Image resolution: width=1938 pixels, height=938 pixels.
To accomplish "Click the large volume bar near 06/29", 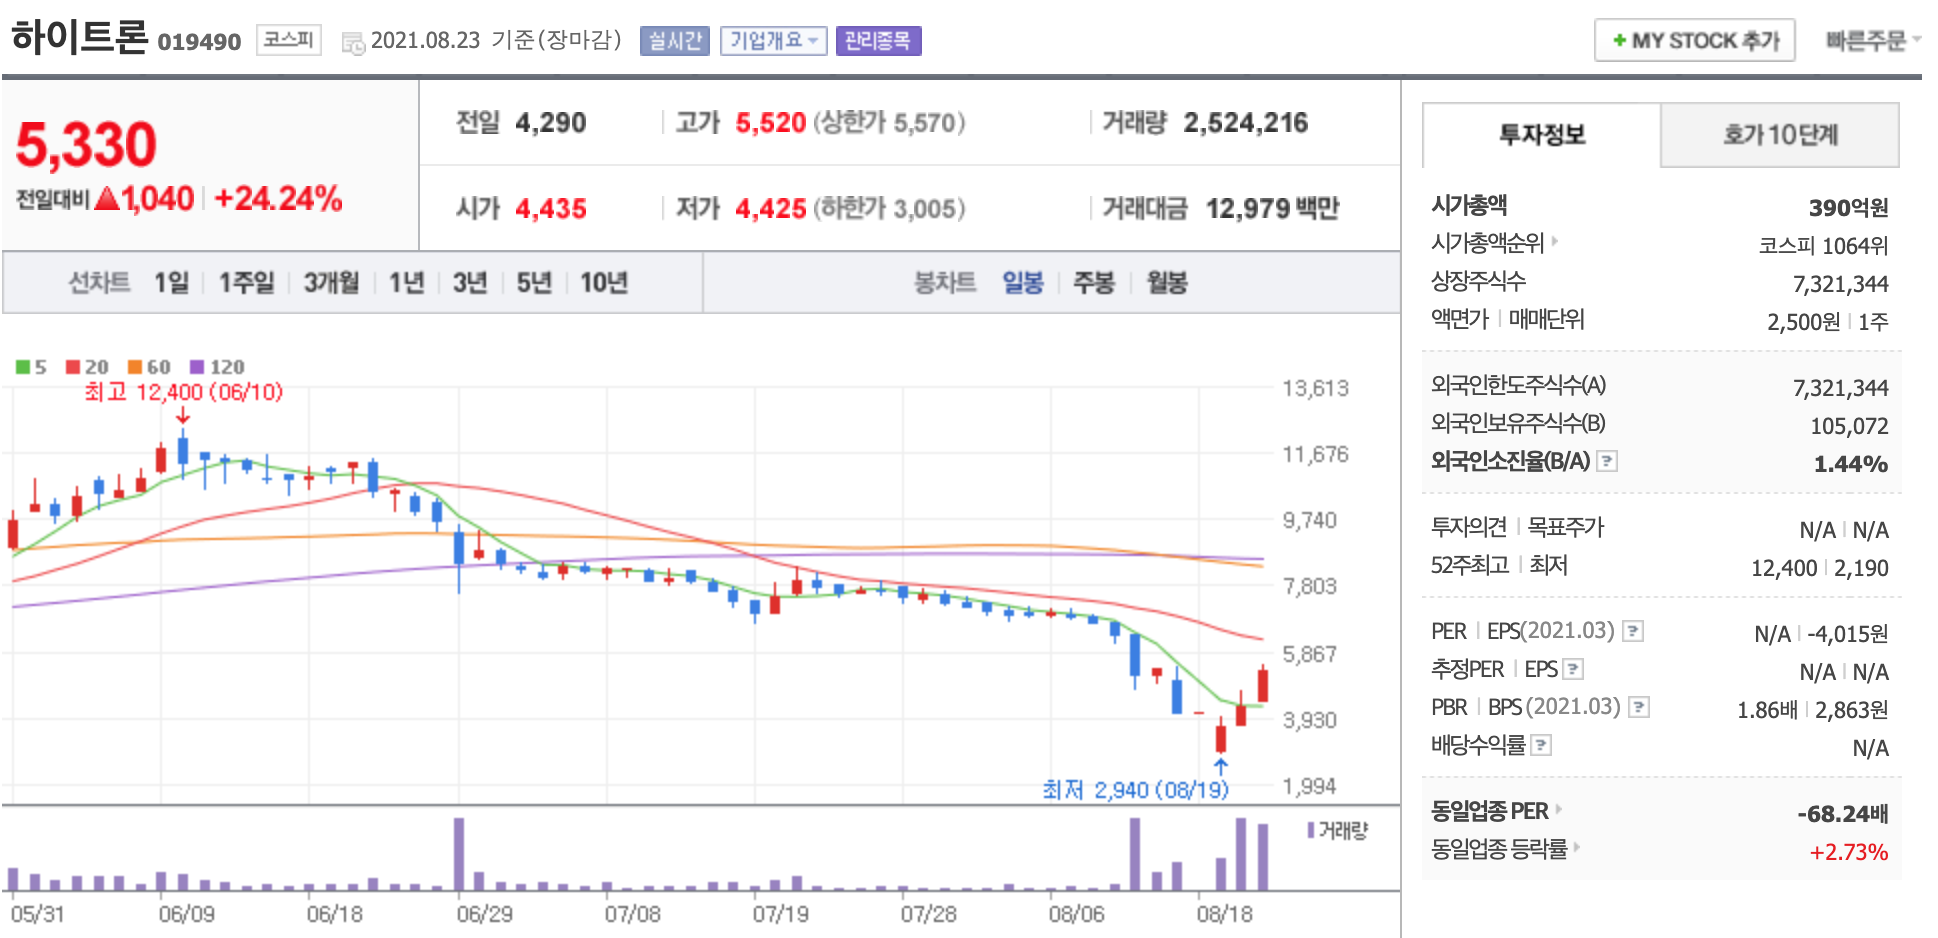I will [459, 854].
